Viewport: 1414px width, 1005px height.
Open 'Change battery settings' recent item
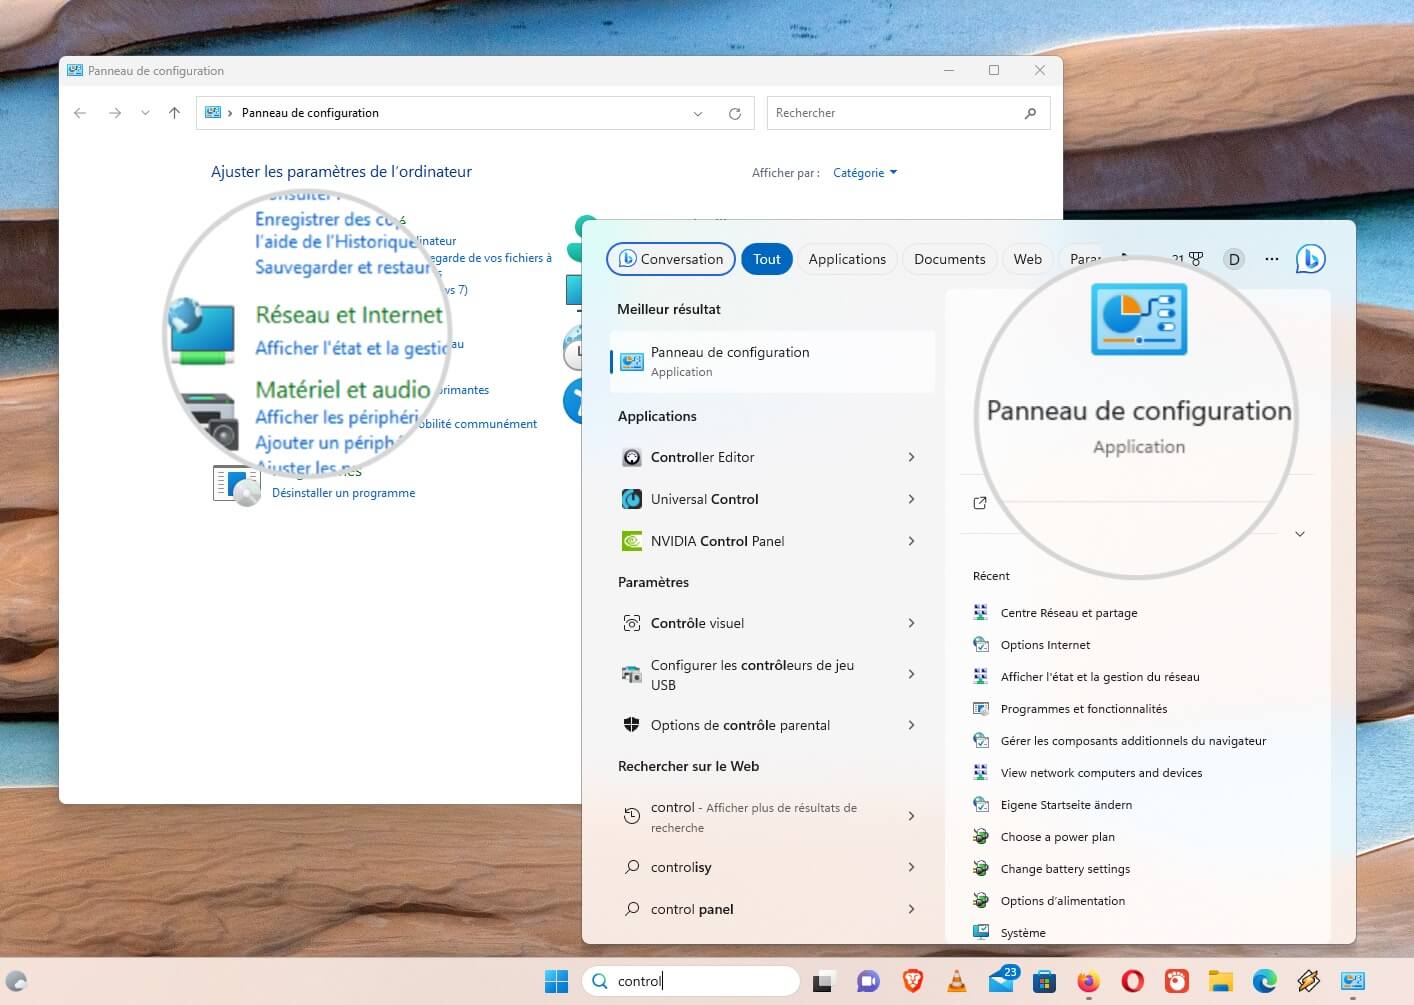click(1065, 869)
